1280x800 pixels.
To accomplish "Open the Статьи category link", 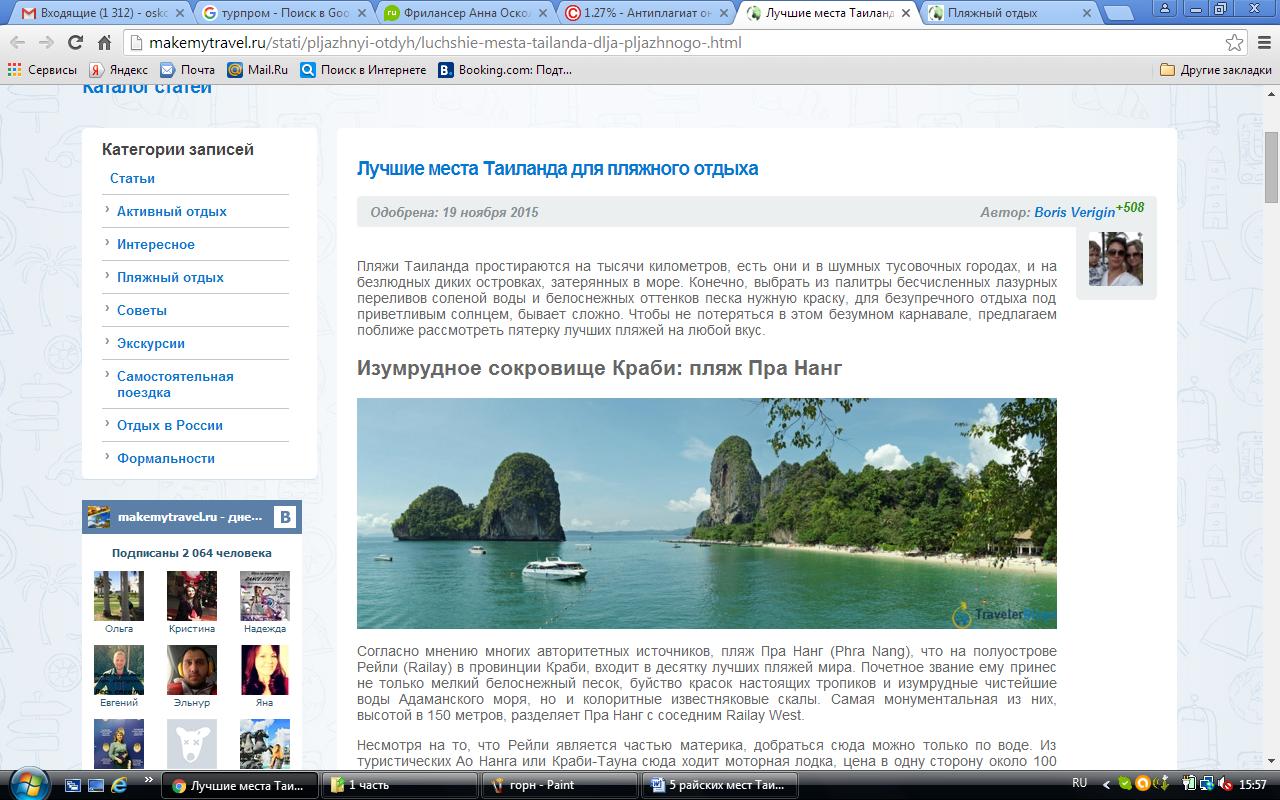I will click(x=132, y=178).
